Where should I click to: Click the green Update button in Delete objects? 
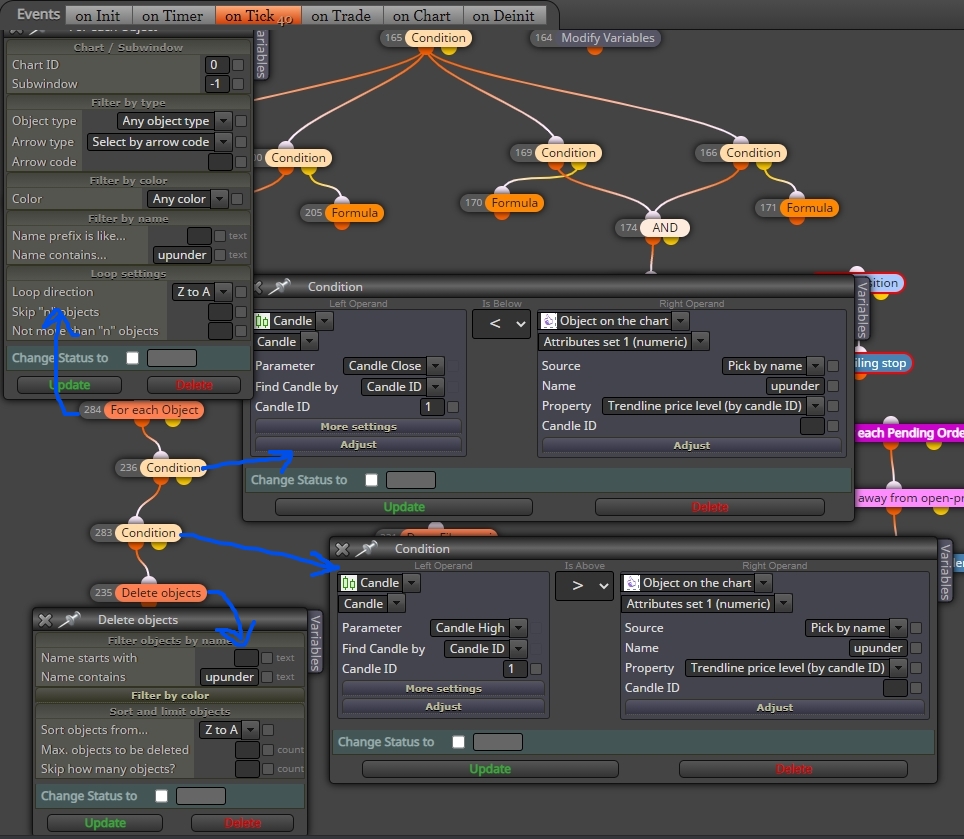[105, 822]
